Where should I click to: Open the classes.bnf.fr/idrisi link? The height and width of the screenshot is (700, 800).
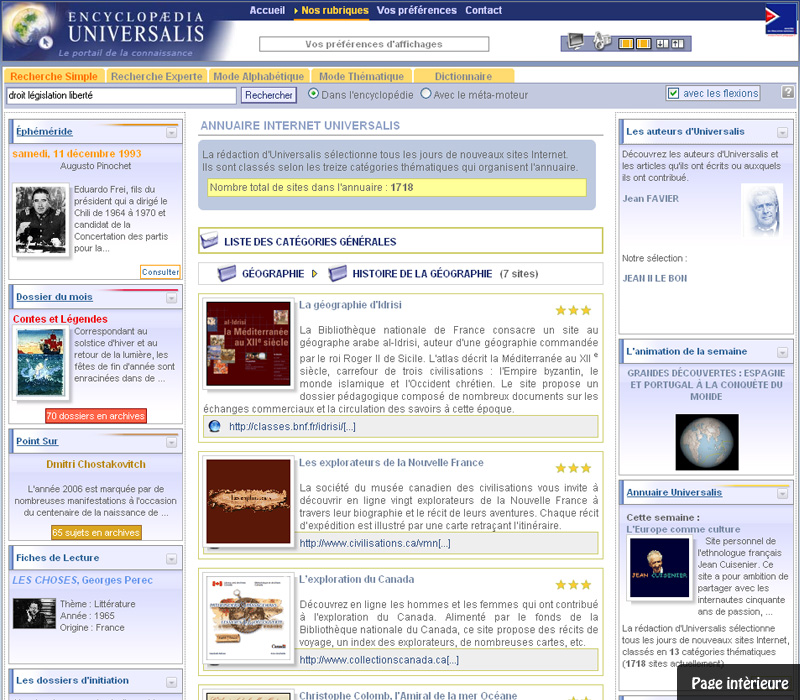[x=292, y=427]
